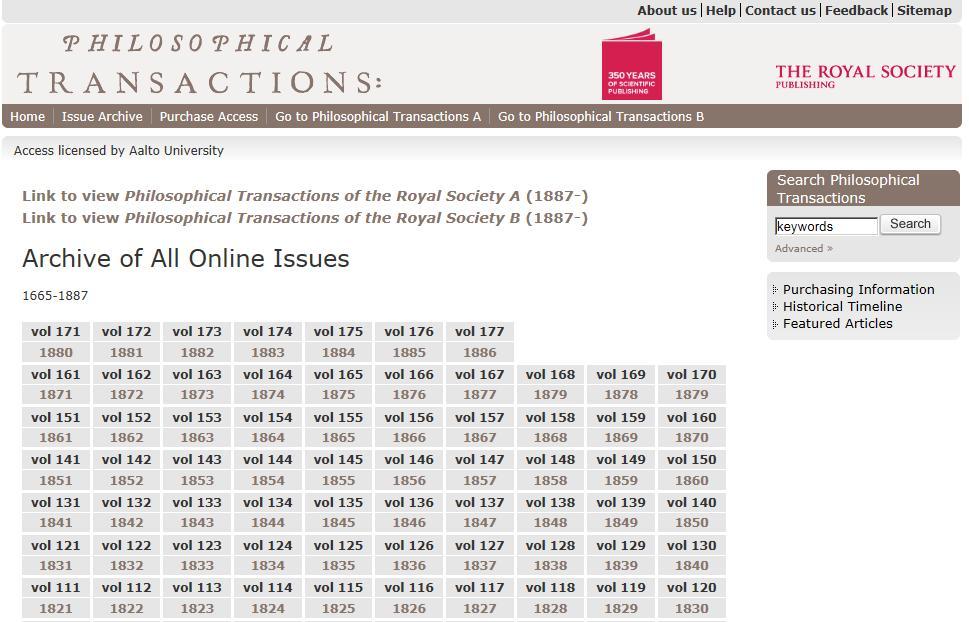This screenshot has width=969, height=622.
Task: Open vol 111 archive cell
Action: click(x=56, y=588)
